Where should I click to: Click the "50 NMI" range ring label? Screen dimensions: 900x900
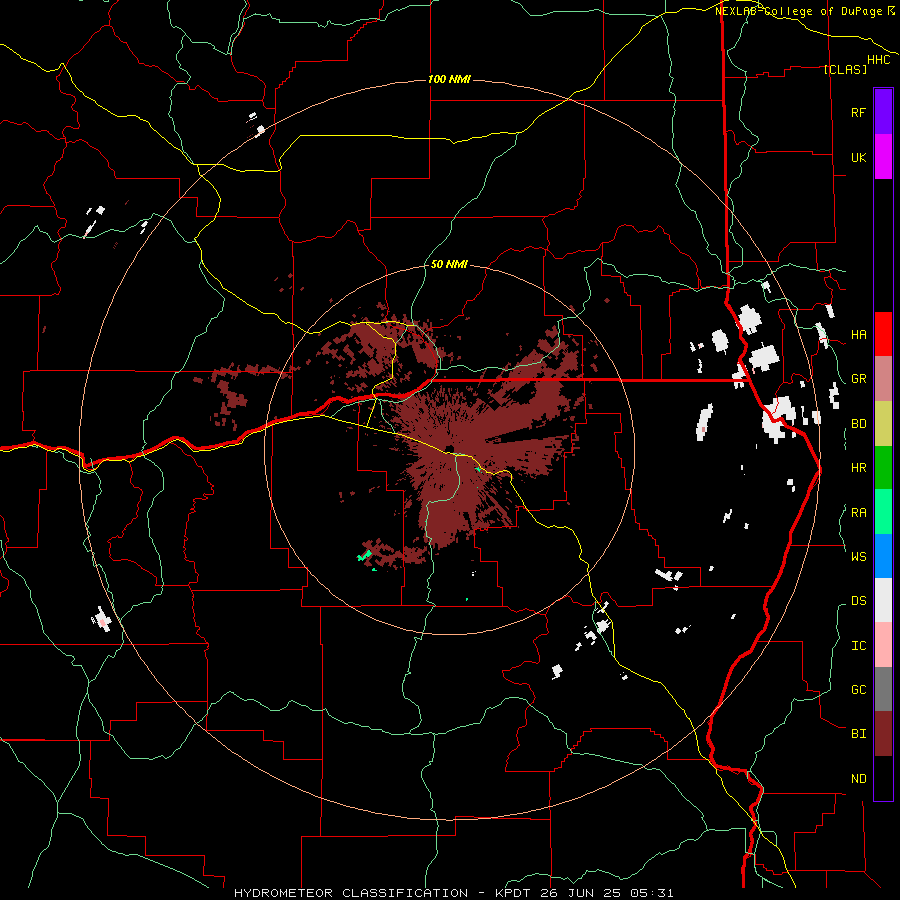pos(449,264)
